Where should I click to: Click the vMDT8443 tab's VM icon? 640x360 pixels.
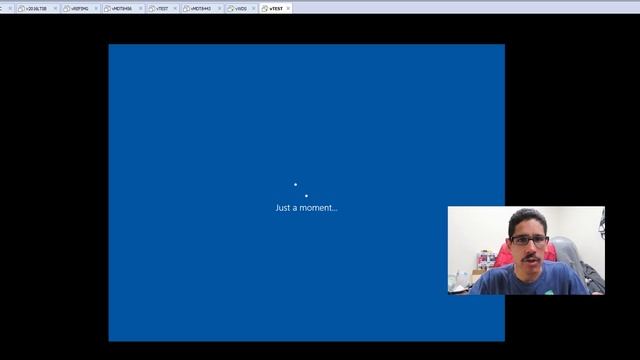[187, 9]
